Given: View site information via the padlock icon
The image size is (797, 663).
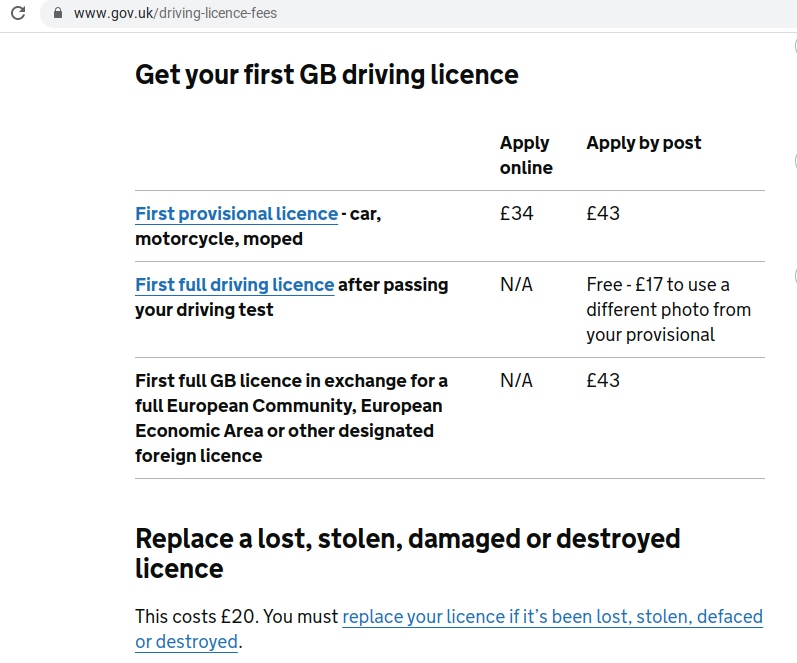Looking at the screenshot, I should pyautogui.click(x=58, y=13).
